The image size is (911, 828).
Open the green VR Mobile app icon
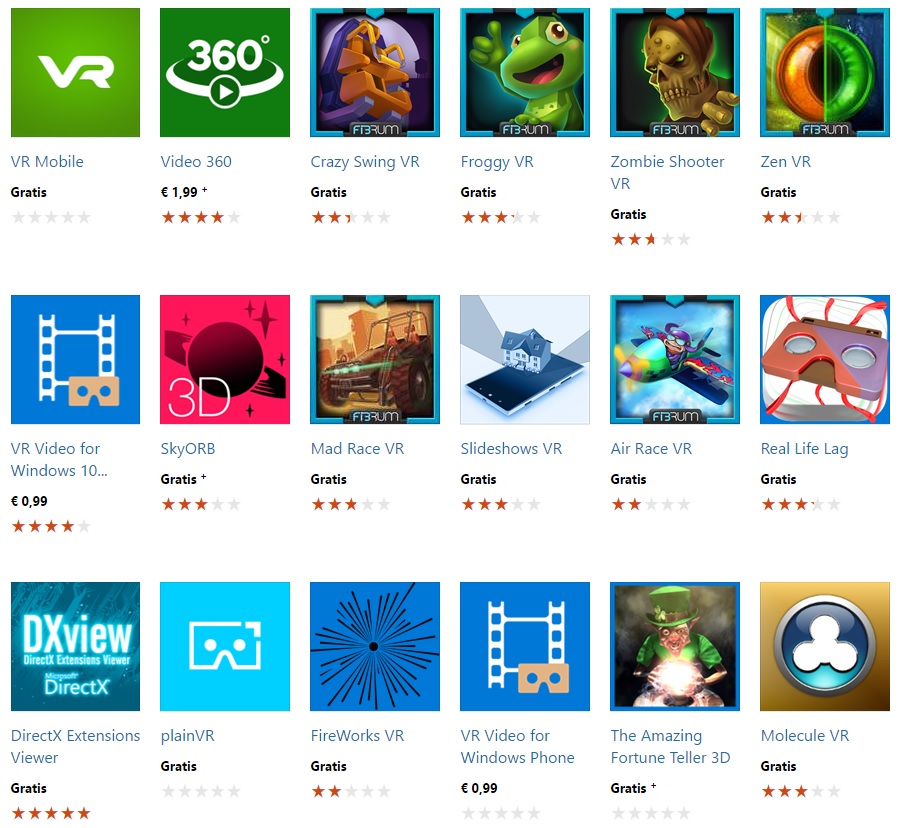pyautogui.click(x=76, y=73)
